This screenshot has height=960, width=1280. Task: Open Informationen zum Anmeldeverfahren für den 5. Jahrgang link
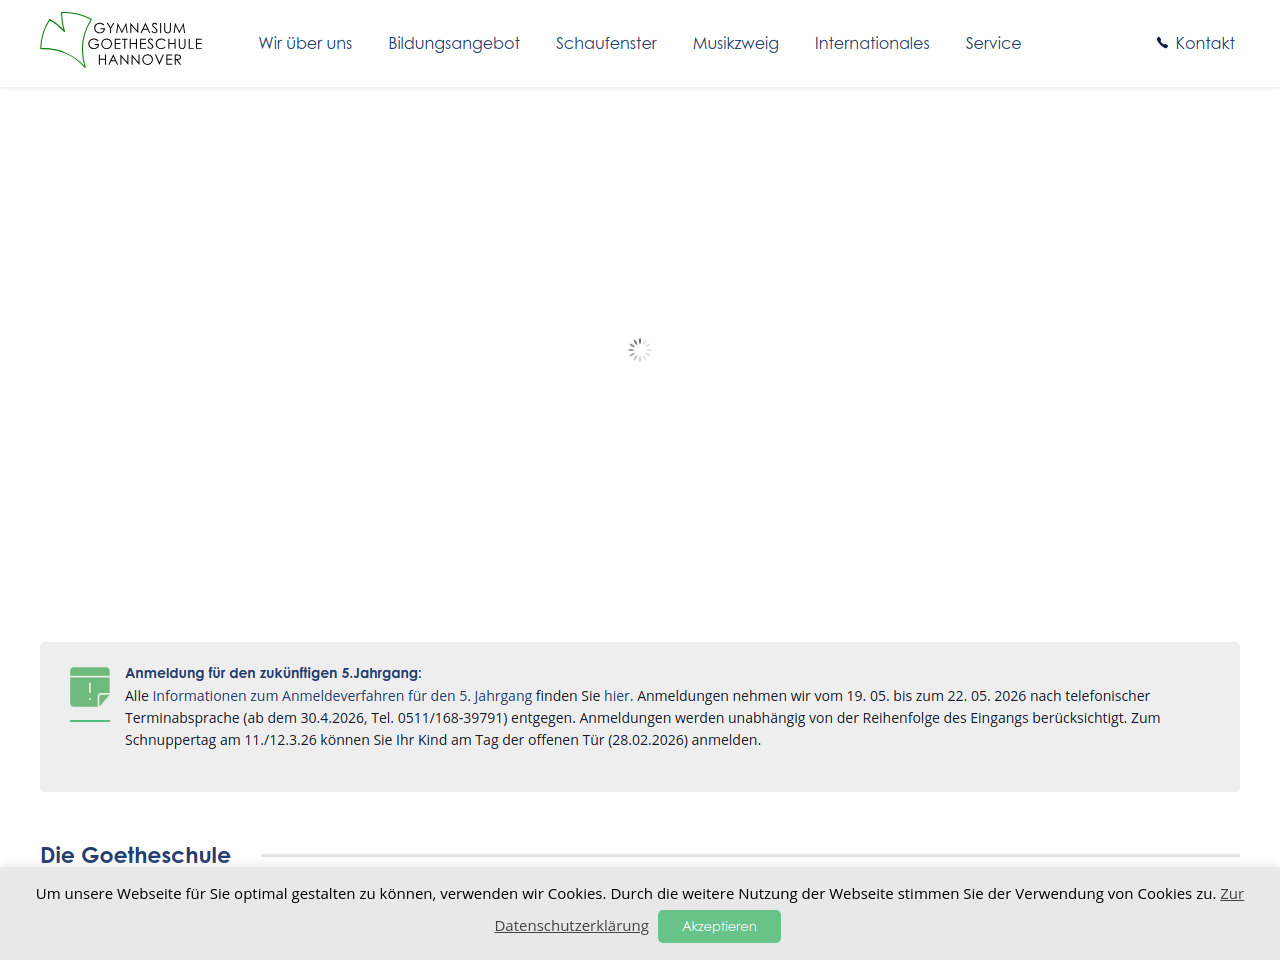click(342, 696)
